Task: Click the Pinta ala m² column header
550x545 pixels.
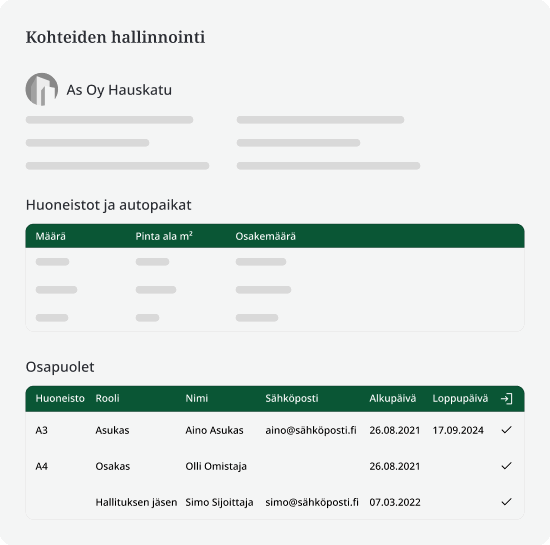Action: tap(164, 236)
